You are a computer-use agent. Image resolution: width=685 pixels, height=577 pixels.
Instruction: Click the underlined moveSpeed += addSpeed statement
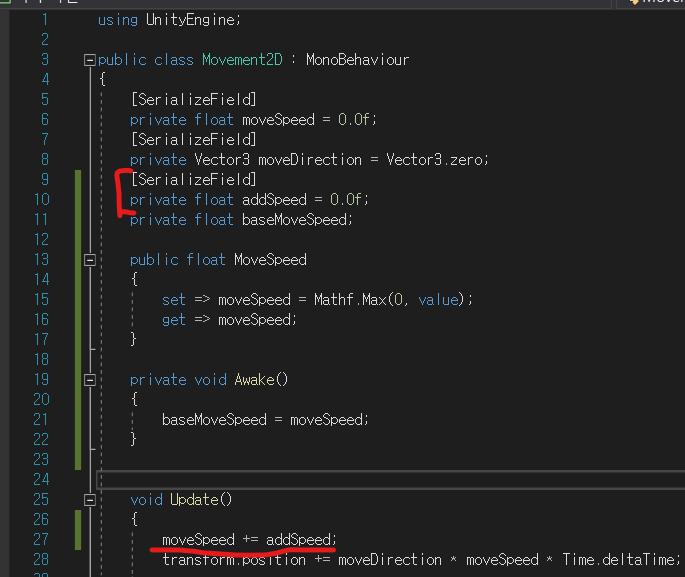point(248,540)
